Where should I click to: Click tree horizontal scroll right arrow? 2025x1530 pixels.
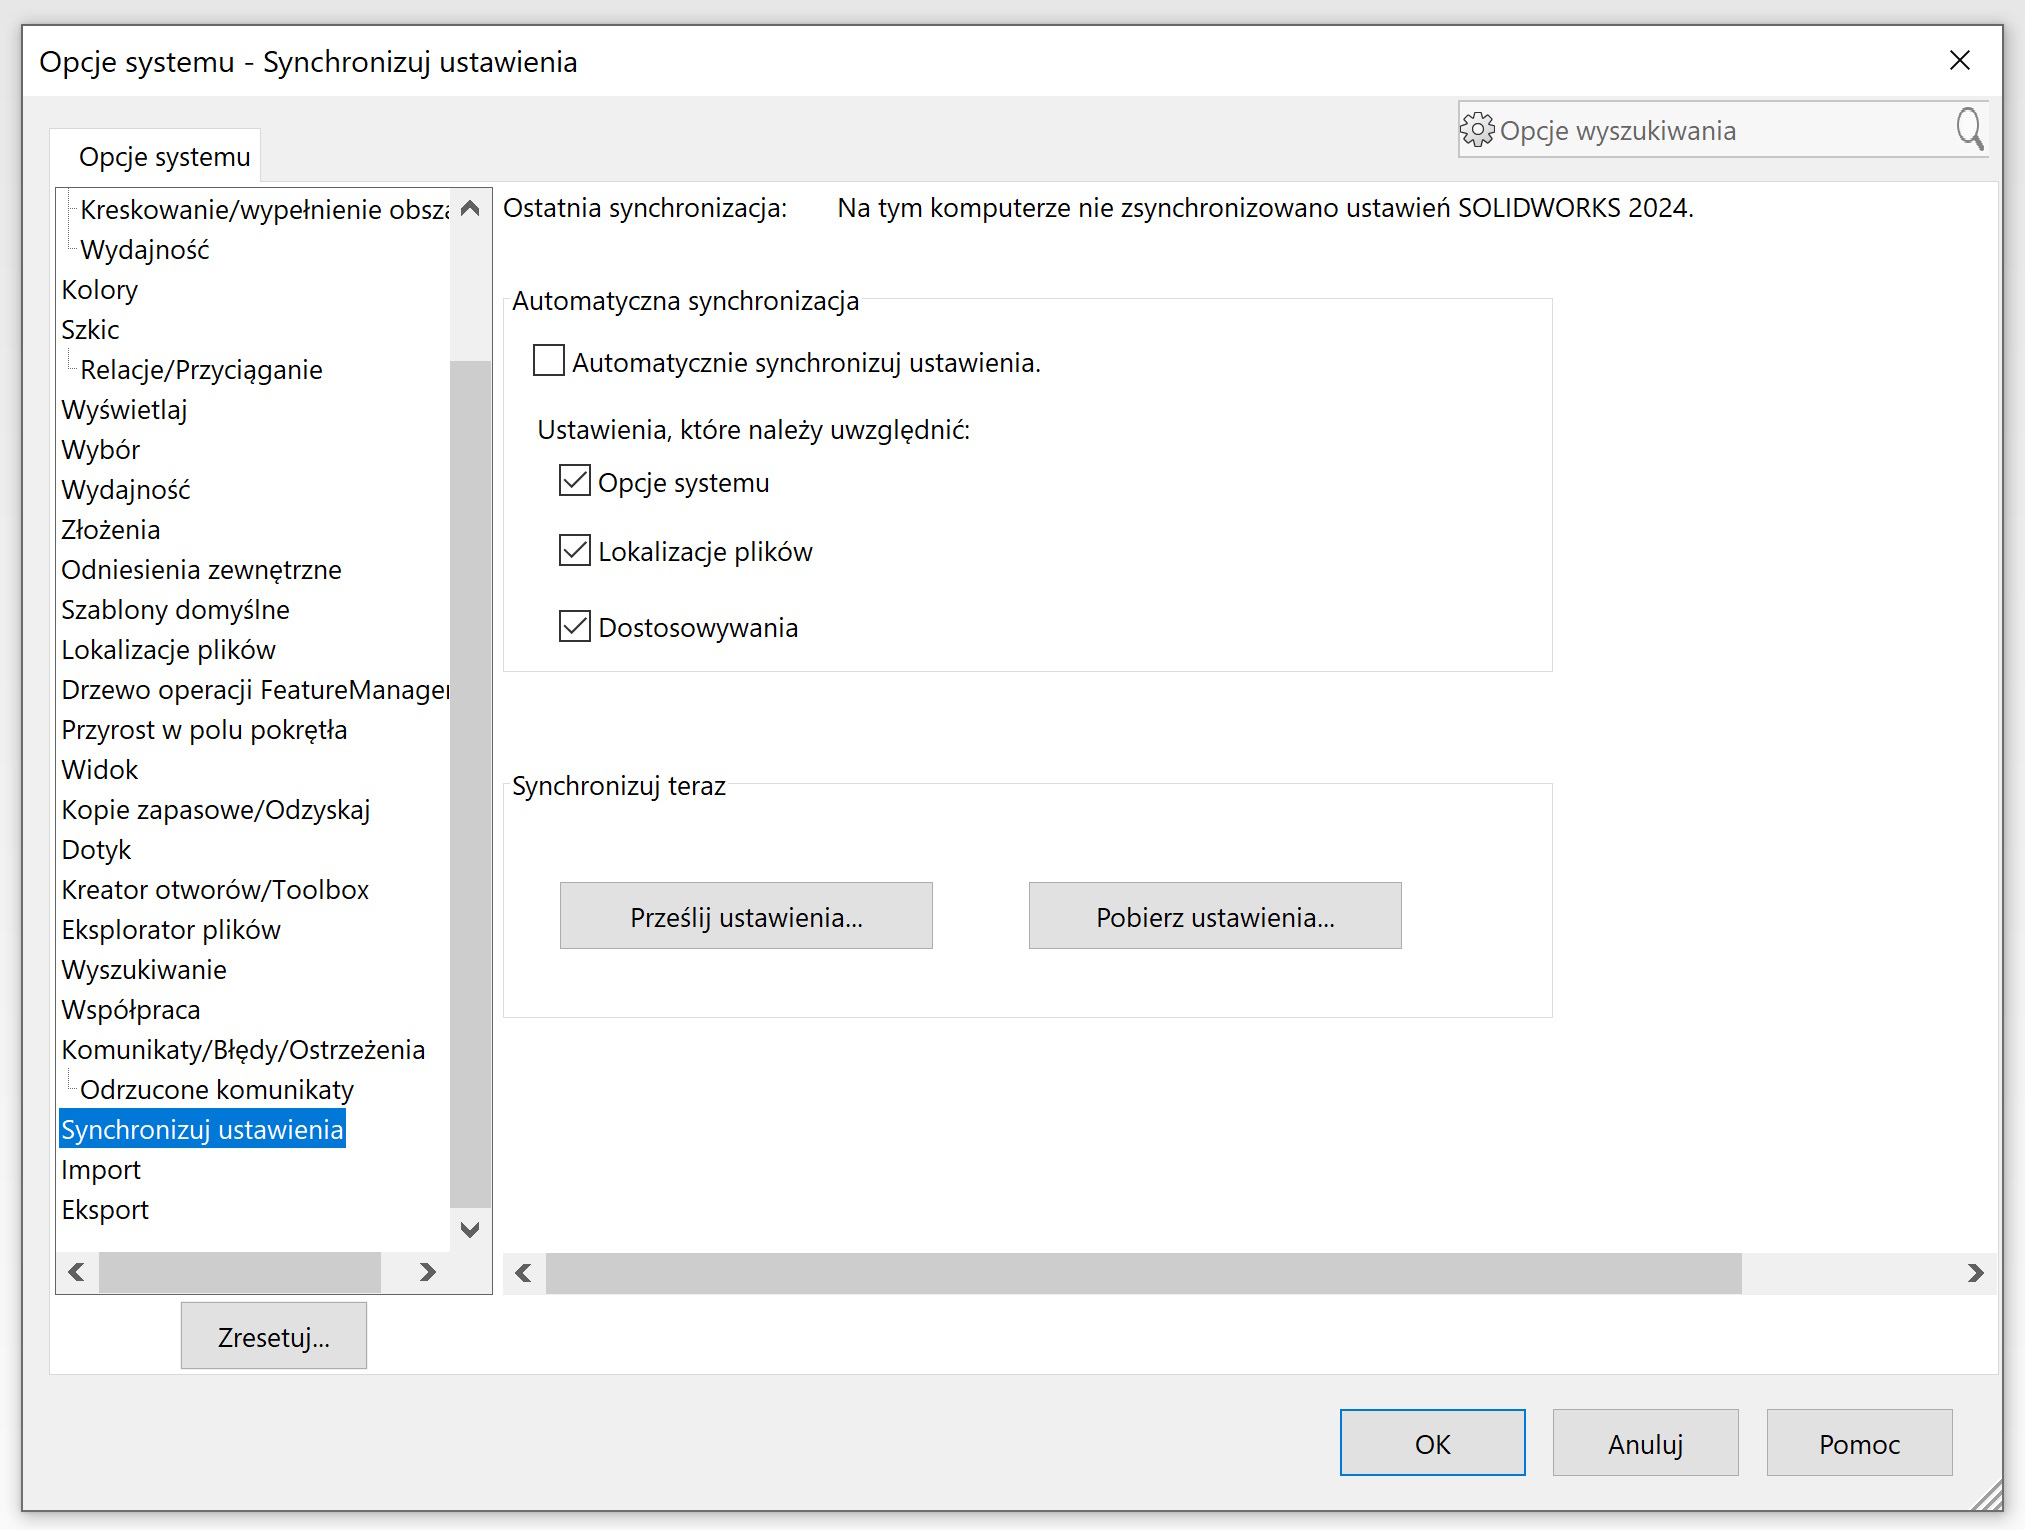(x=428, y=1272)
